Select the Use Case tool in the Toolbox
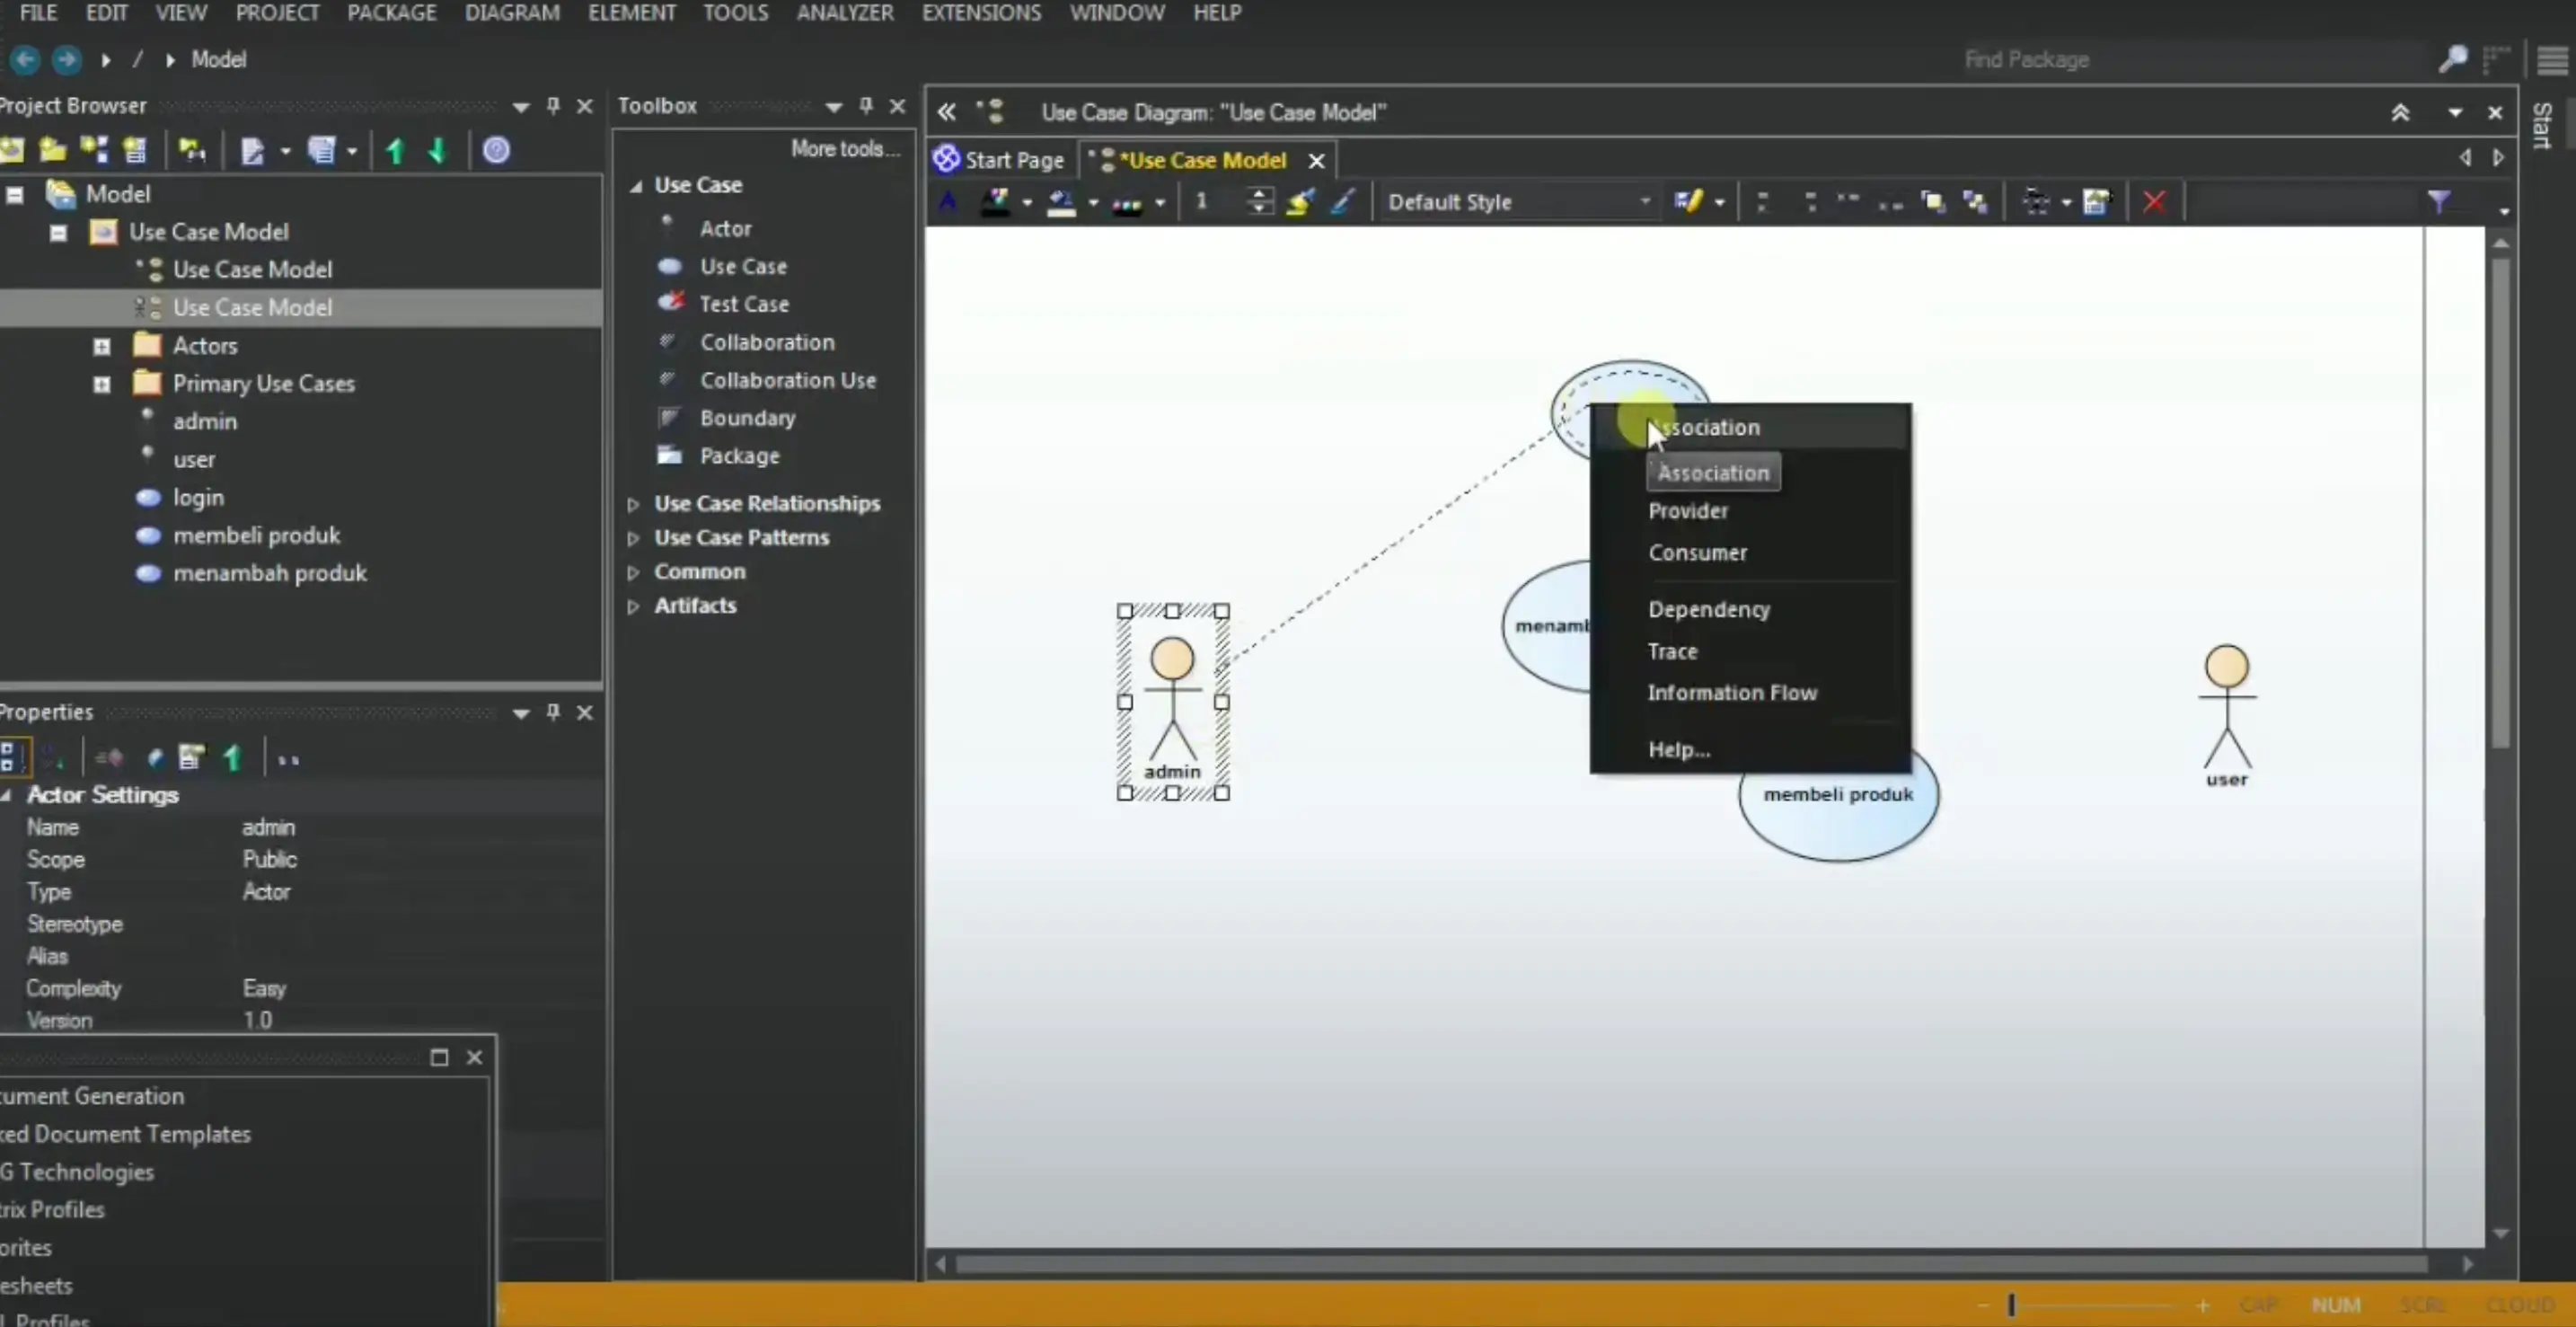The height and width of the screenshot is (1327, 2576). [742, 266]
